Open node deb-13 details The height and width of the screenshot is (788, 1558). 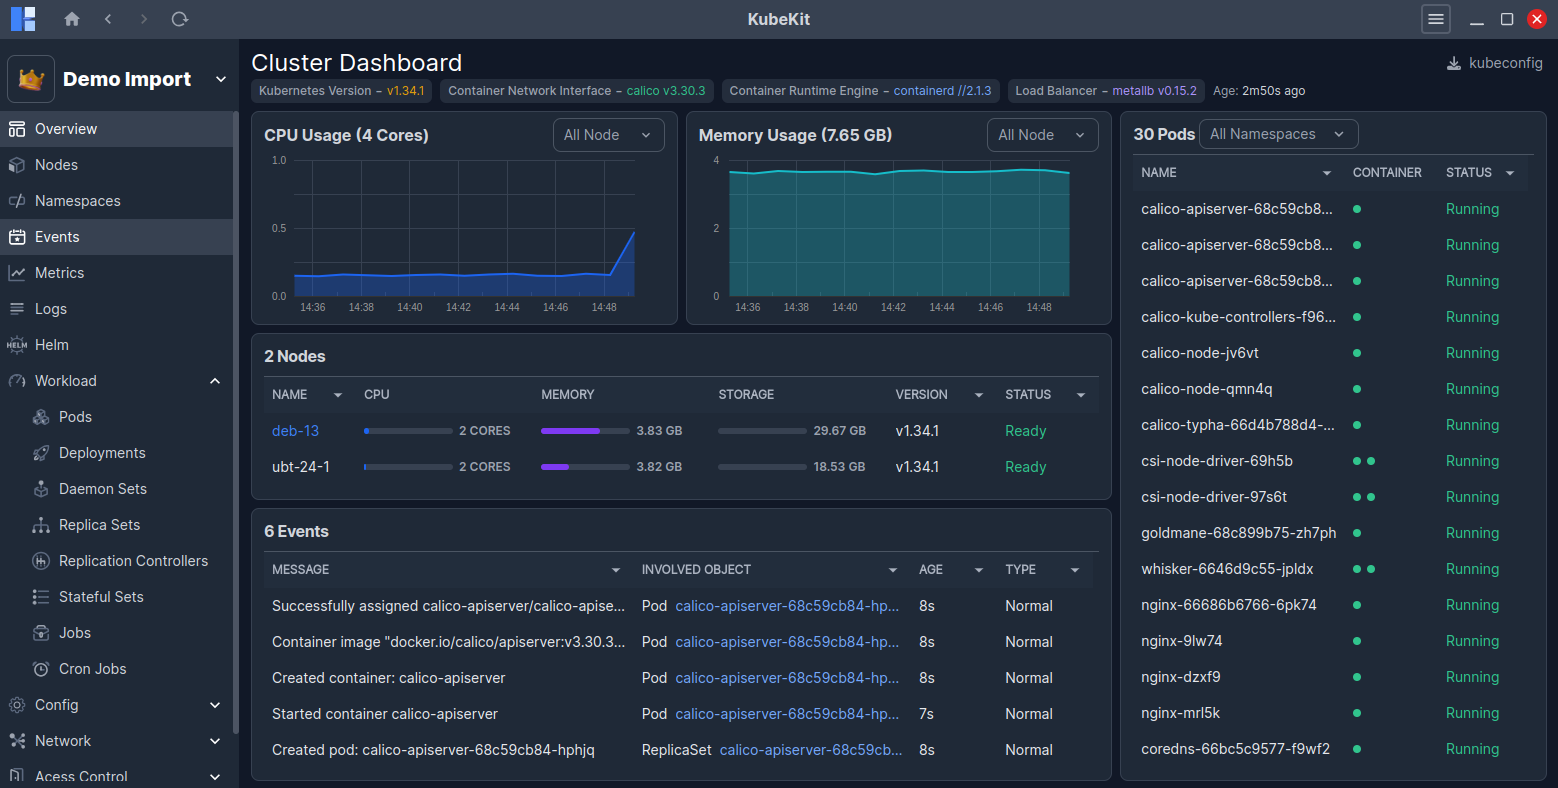coord(294,430)
